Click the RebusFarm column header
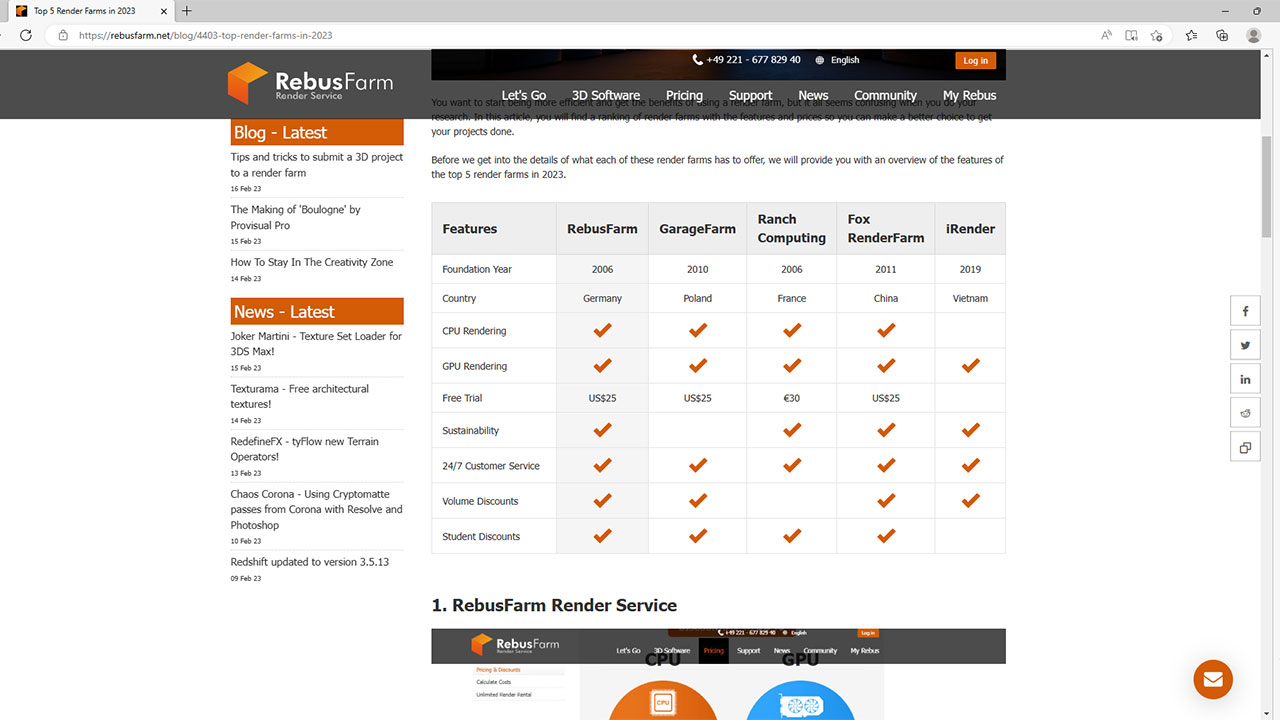The height and width of the screenshot is (720, 1280). point(602,229)
